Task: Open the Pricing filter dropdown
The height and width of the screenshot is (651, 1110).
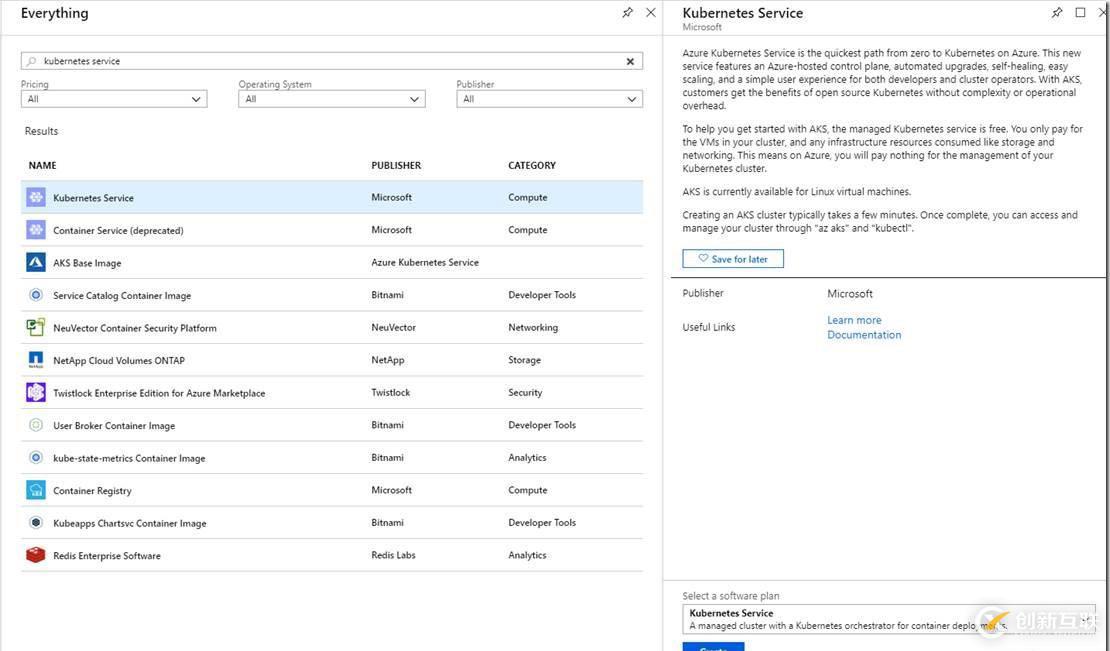Action: (113, 99)
